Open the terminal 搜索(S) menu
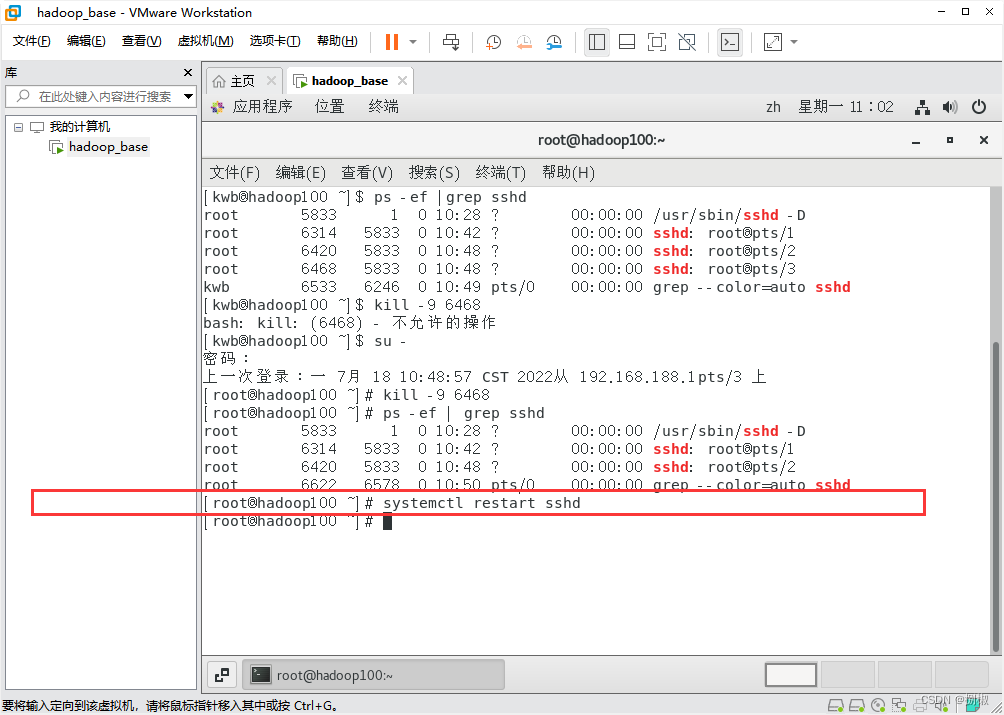The height and width of the screenshot is (715, 1004). pos(434,173)
